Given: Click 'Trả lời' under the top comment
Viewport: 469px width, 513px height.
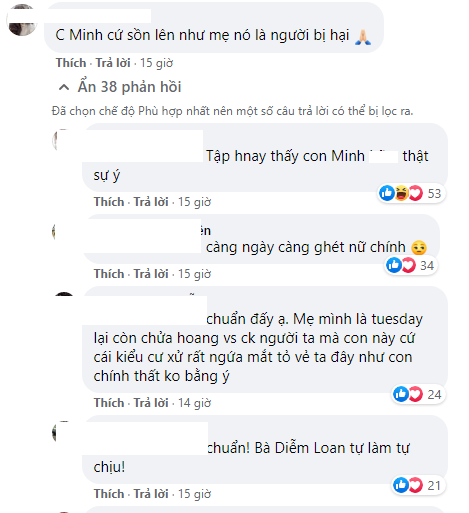Looking at the screenshot, I should [x=113, y=63].
